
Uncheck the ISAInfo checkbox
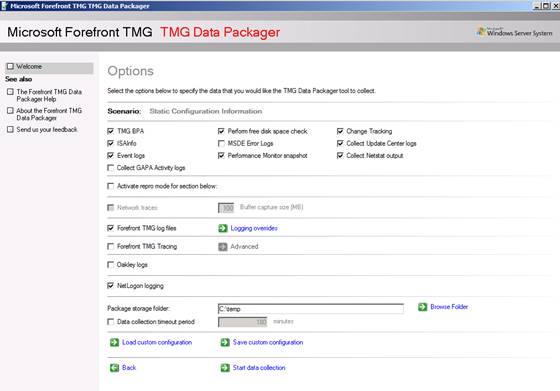pyautogui.click(x=111, y=143)
